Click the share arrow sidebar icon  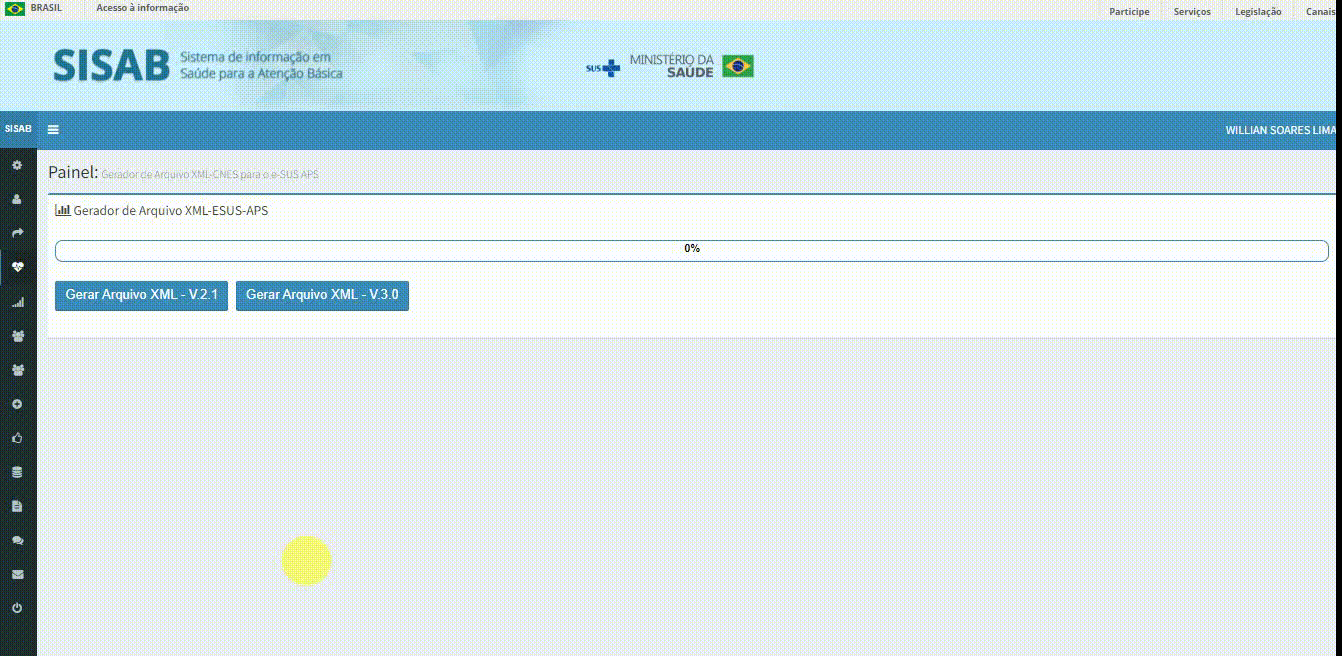coord(17,233)
